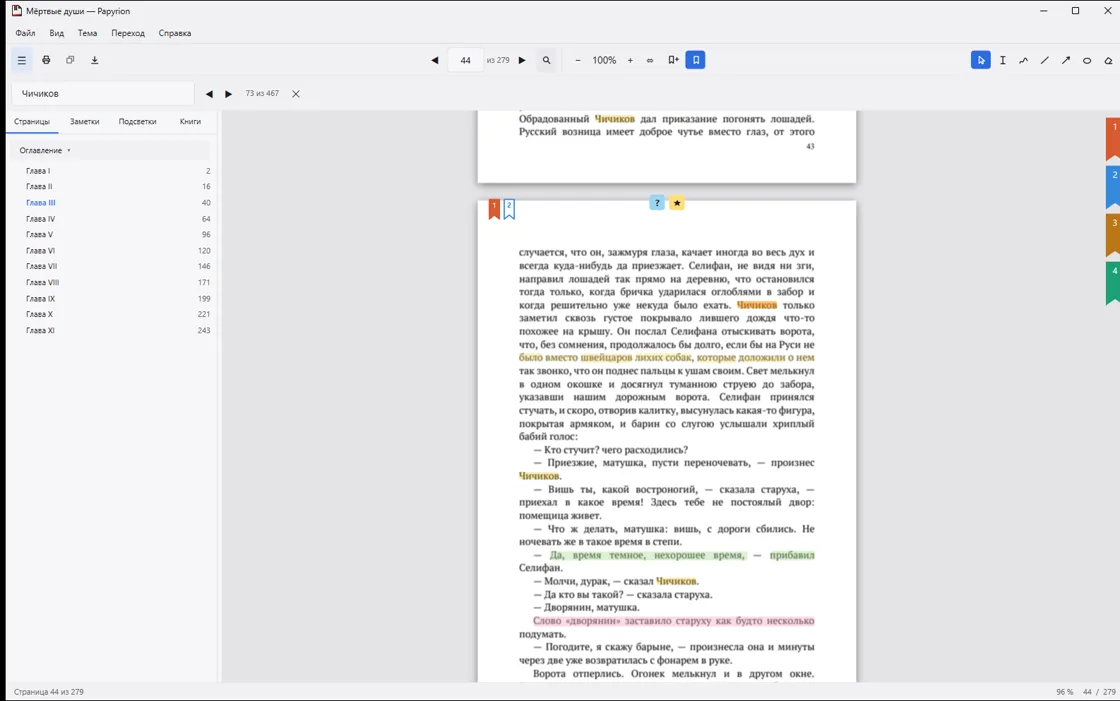1120x701 pixels.
Task: Add a bookmark with the bookmark-plus icon
Action: pos(673,60)
